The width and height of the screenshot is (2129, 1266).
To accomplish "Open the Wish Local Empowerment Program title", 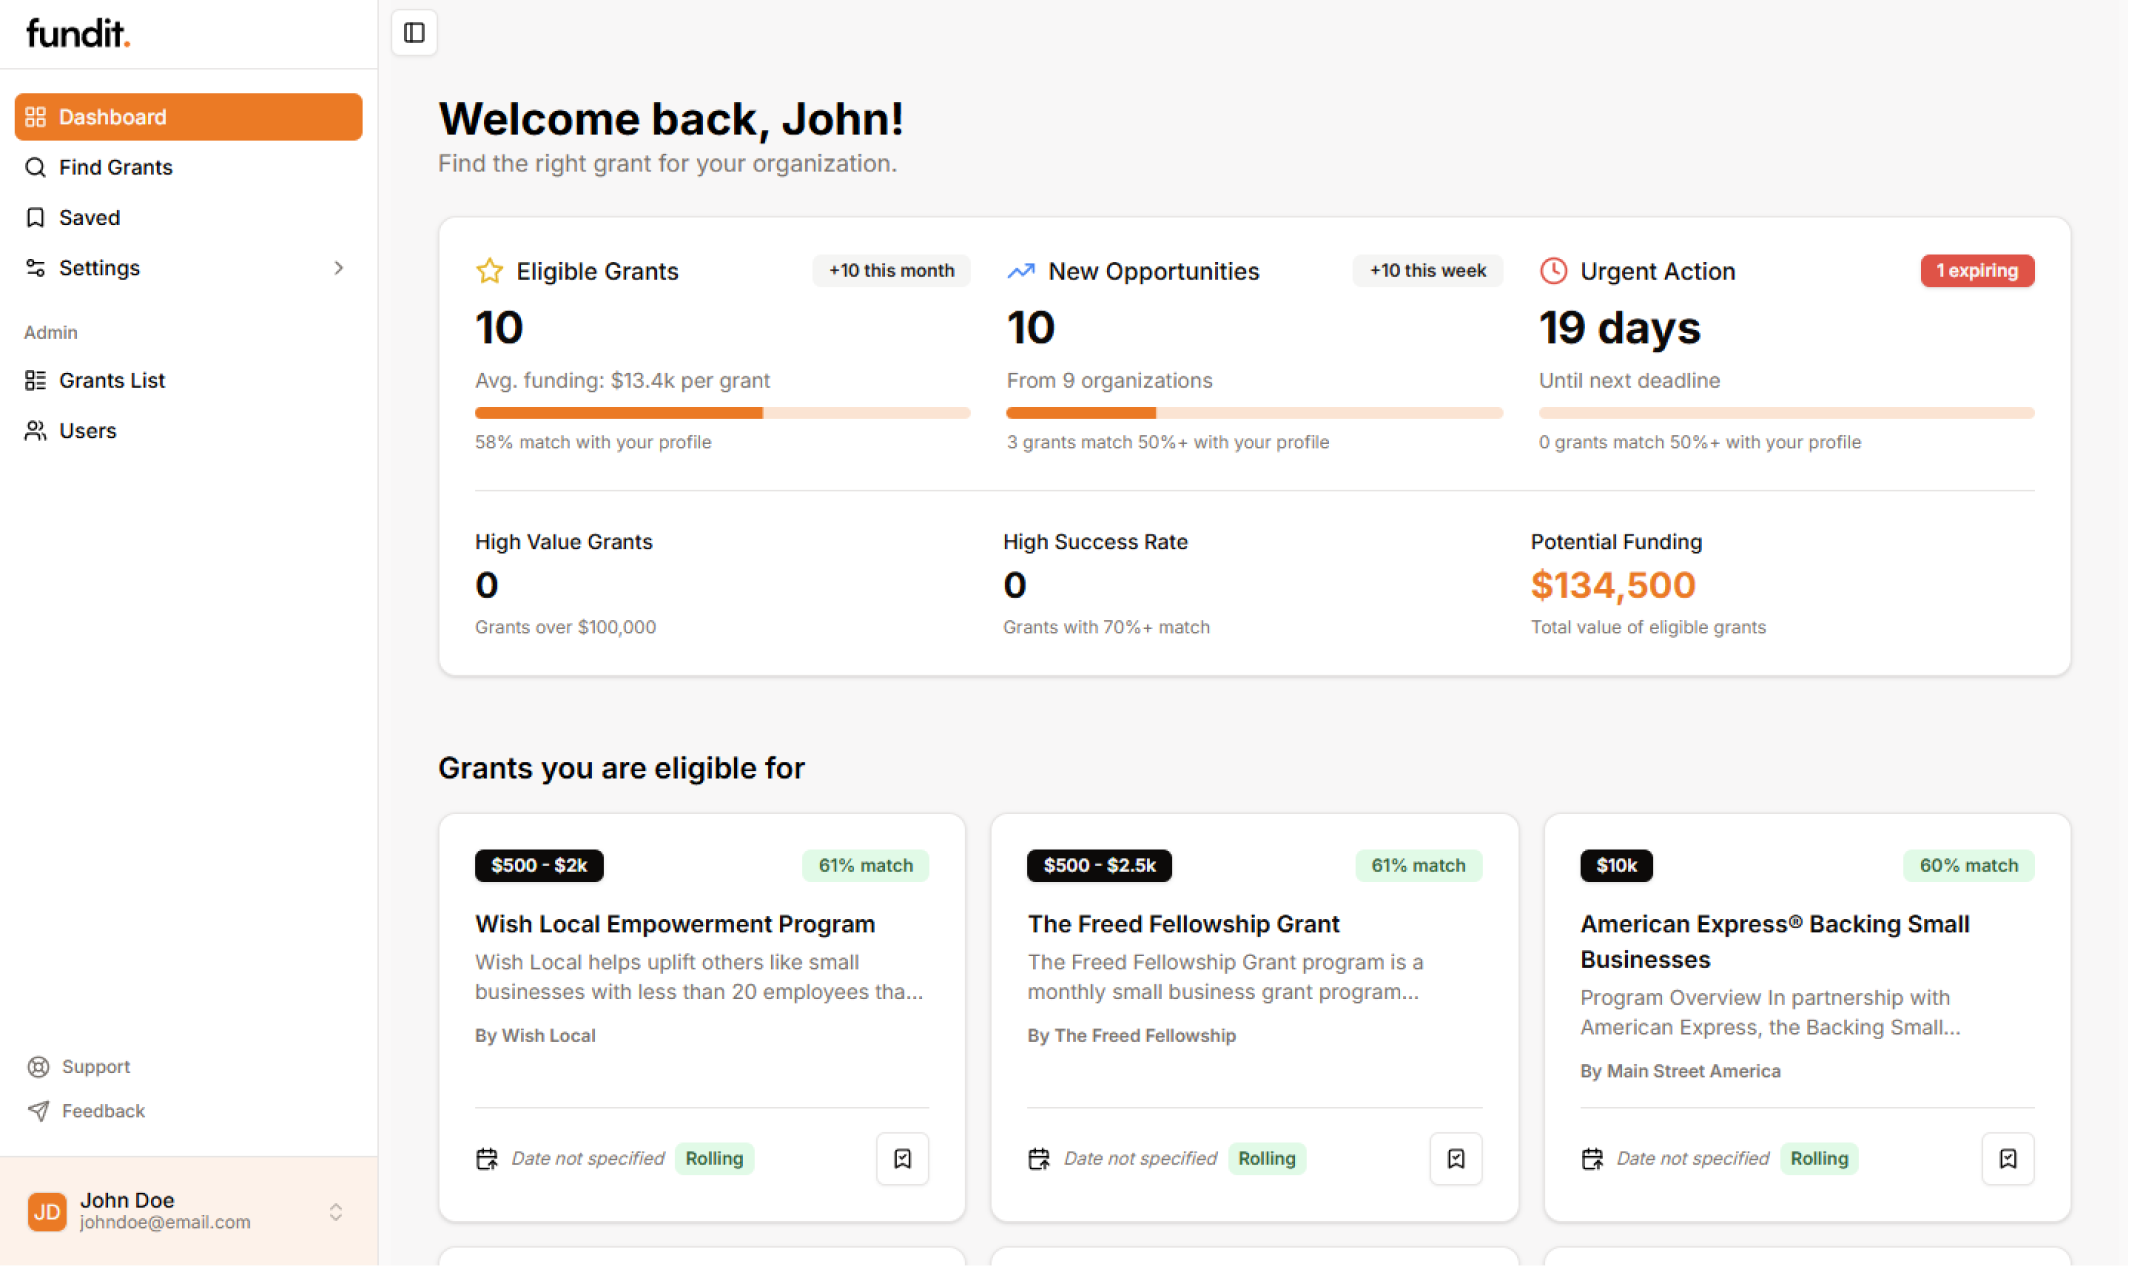I will (x=675, y=924).
